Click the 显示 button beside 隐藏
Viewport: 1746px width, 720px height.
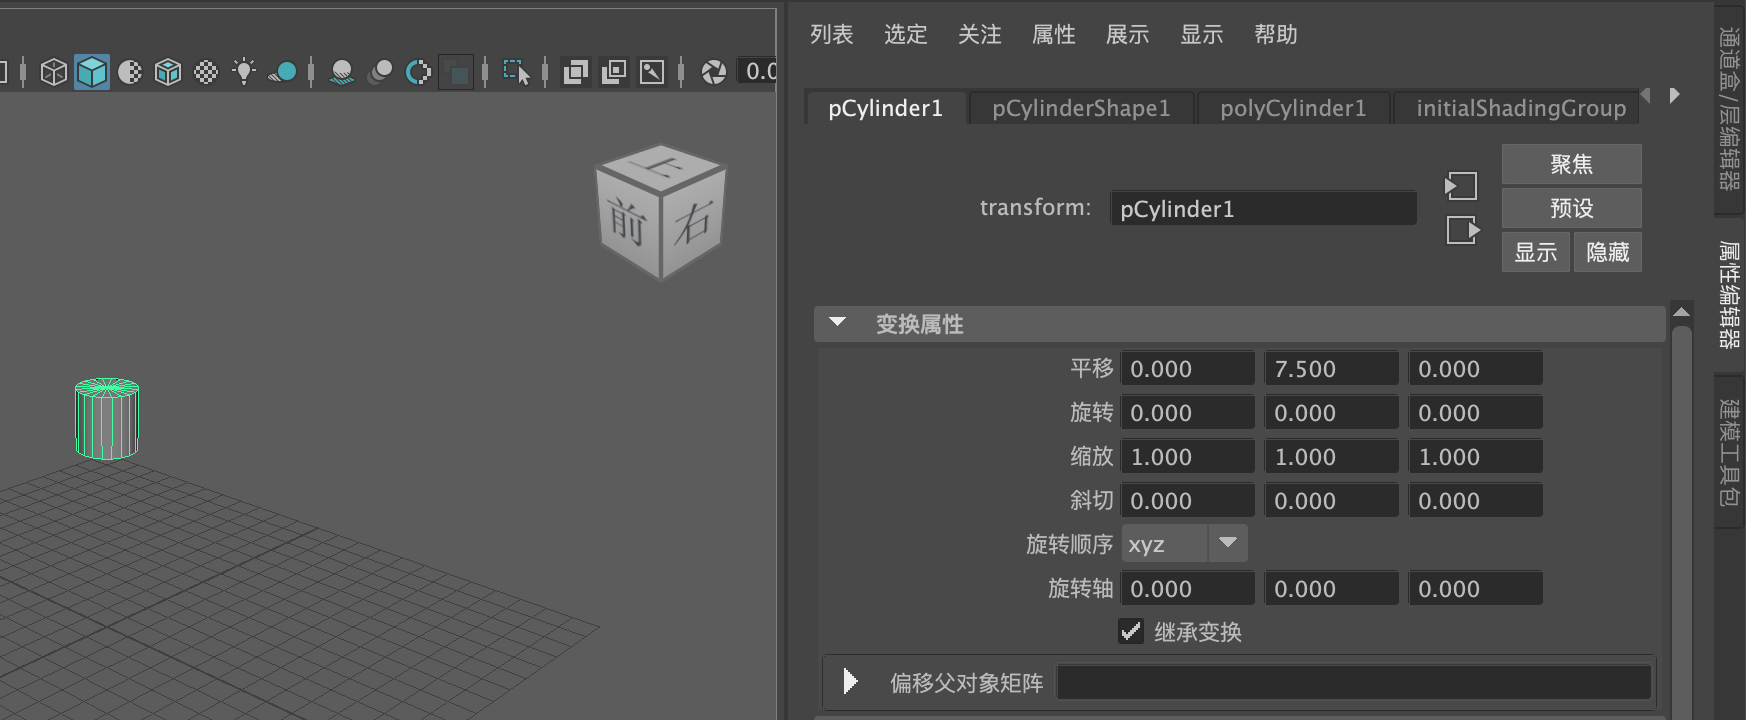pyautogui.click(x=1535, y=252)
